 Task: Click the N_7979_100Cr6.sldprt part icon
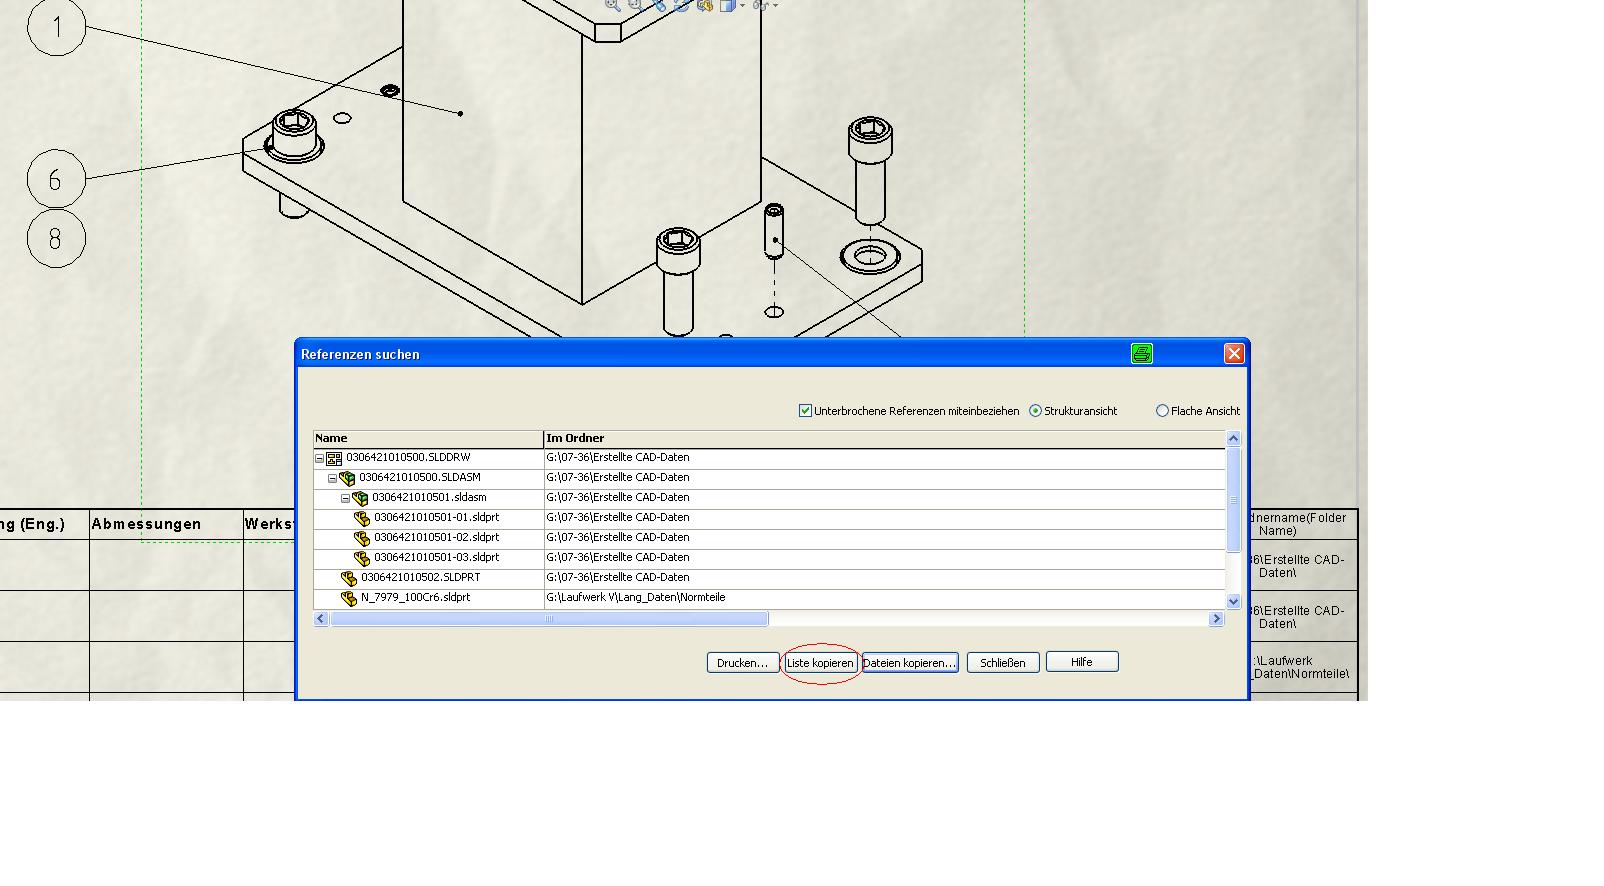pyautogui.click(x=349, y=598)
